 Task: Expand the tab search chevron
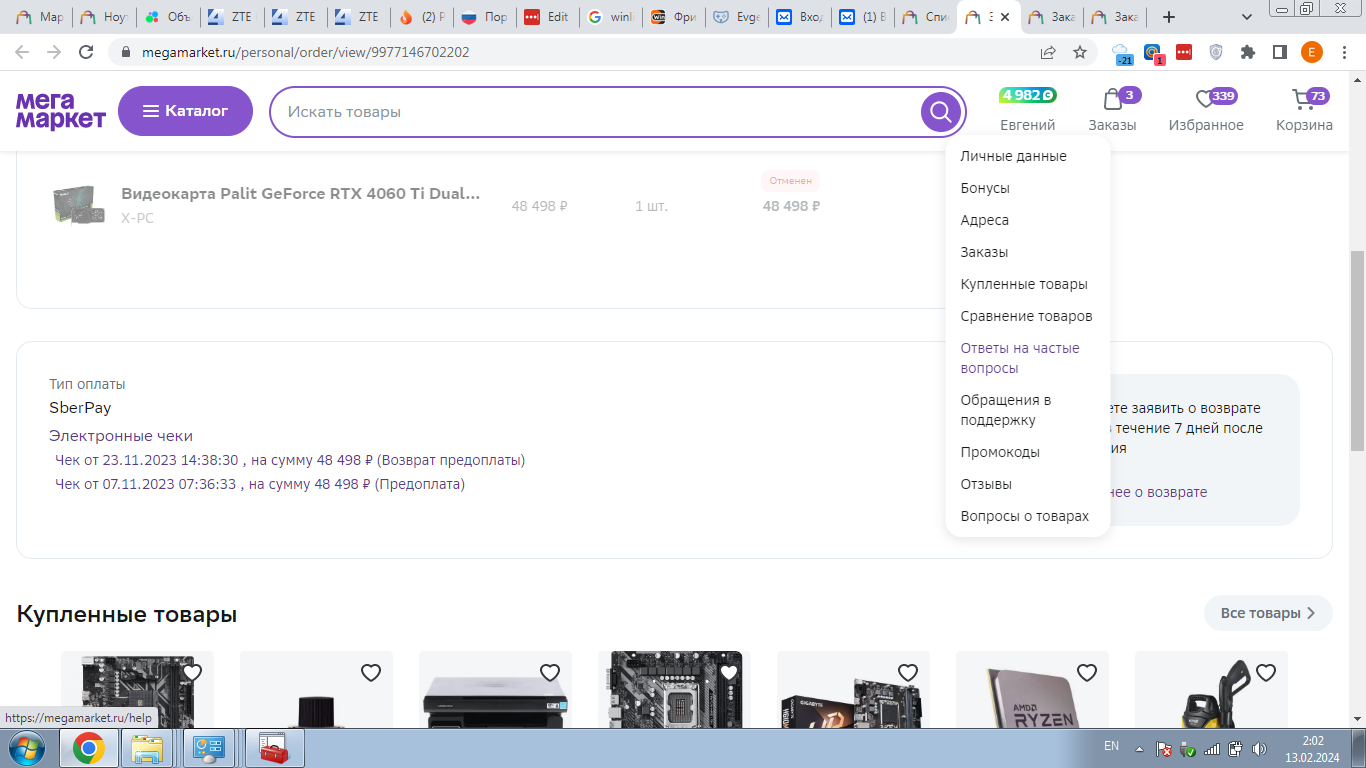point(1246,17)
